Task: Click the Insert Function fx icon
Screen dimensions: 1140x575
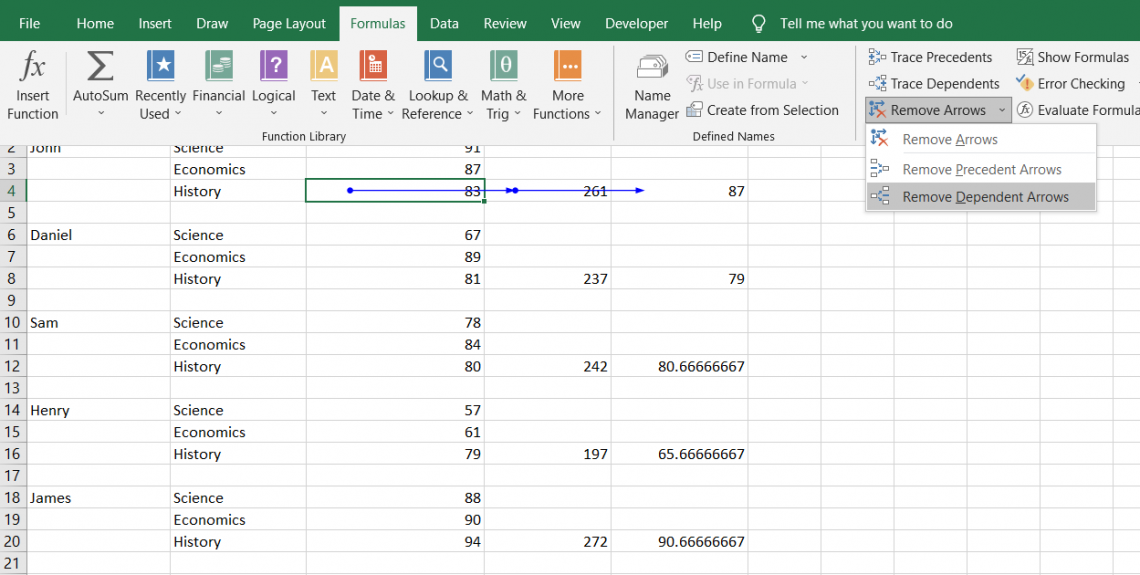Action: pos(33,68)
